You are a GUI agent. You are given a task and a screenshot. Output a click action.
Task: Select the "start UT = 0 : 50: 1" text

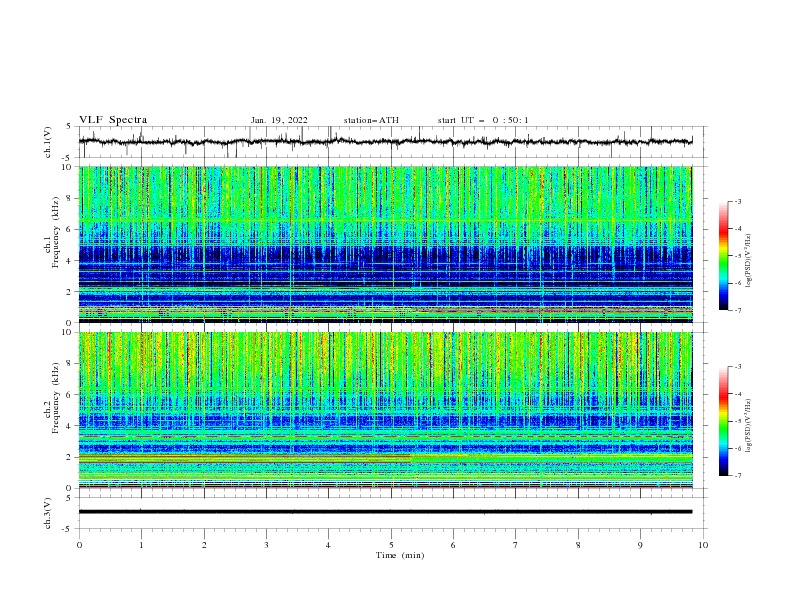pos(483,120)
